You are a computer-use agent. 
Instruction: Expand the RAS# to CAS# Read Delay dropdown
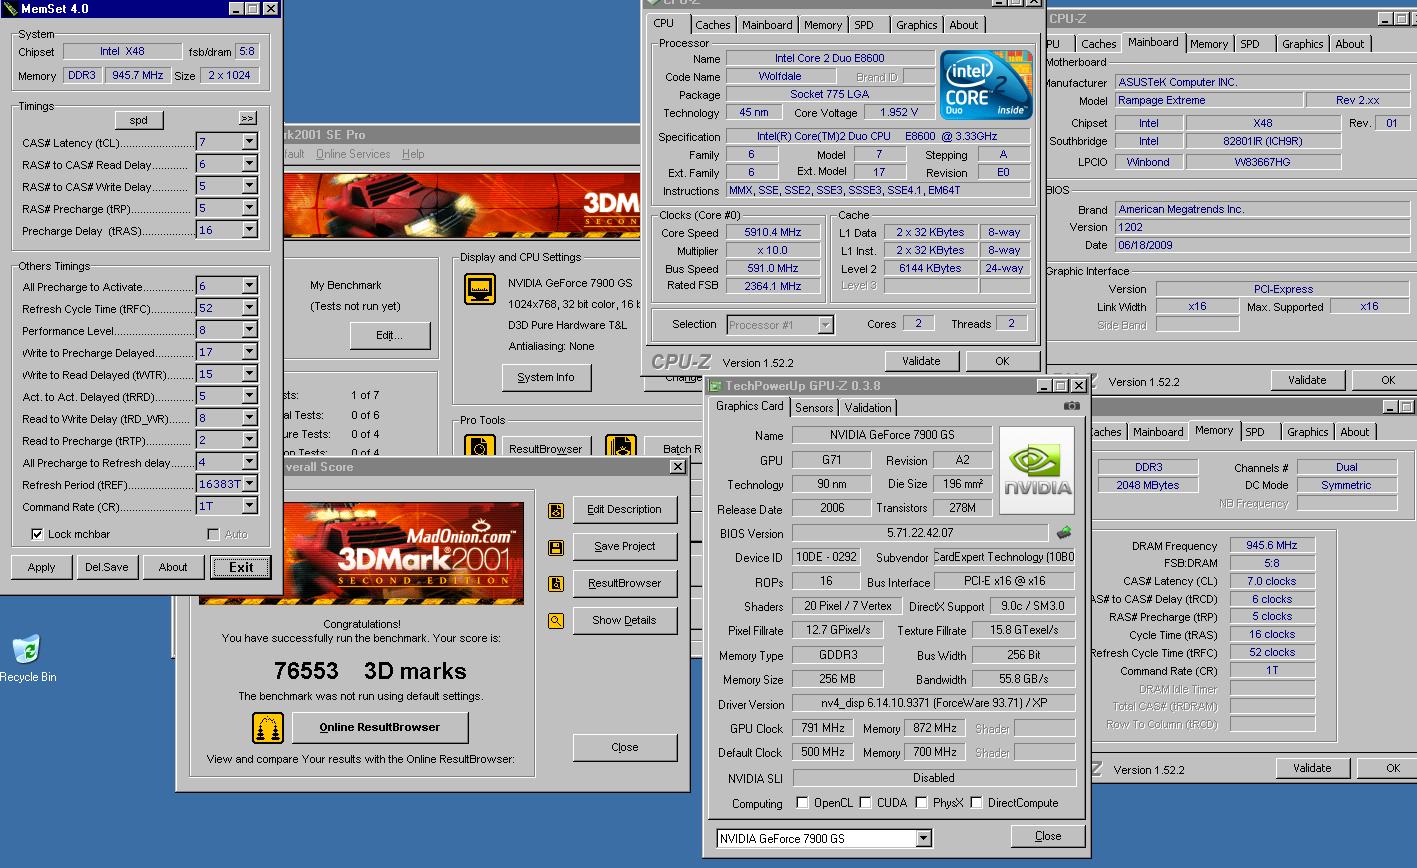click(x=249, y=164)
